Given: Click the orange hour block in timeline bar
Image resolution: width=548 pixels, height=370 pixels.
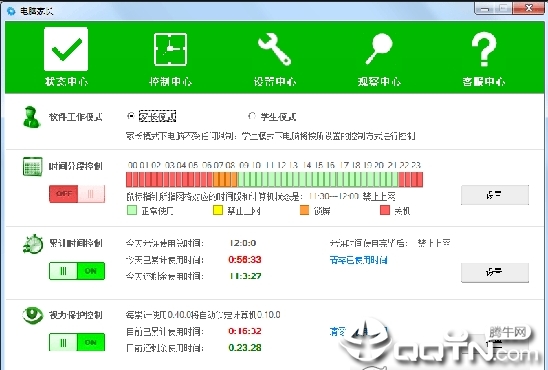Looking at the screenshot, I should pyautogui.click(x=225, y=180).
